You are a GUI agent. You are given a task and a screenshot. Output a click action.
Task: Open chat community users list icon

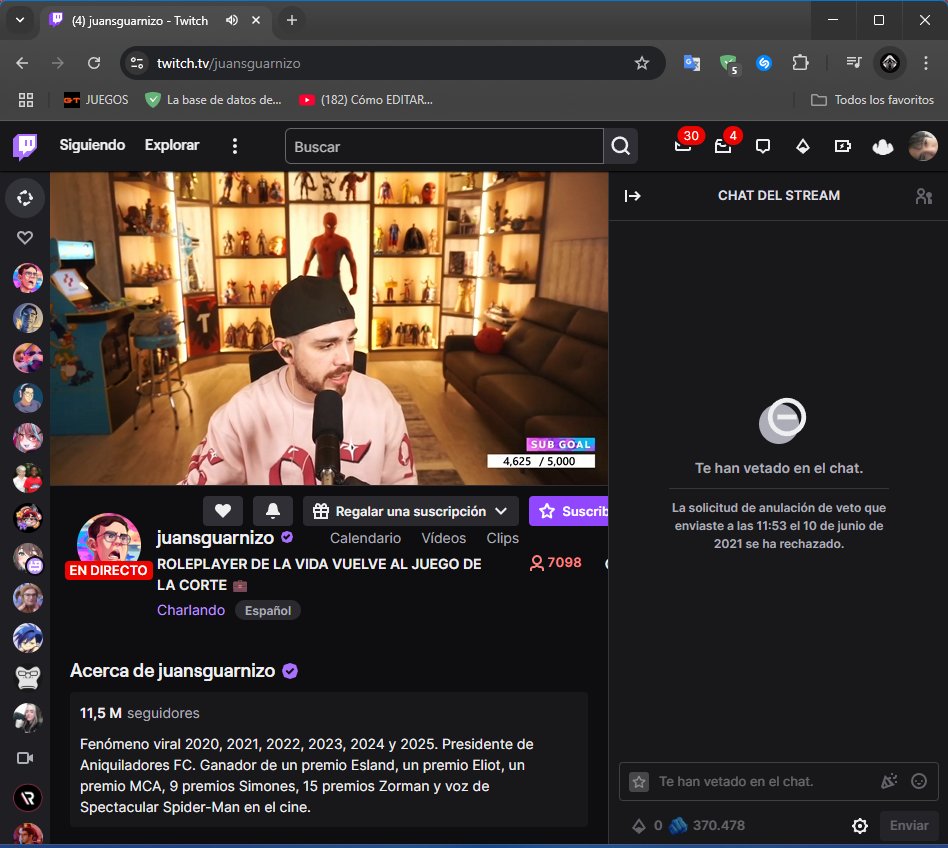click(923, 196)
